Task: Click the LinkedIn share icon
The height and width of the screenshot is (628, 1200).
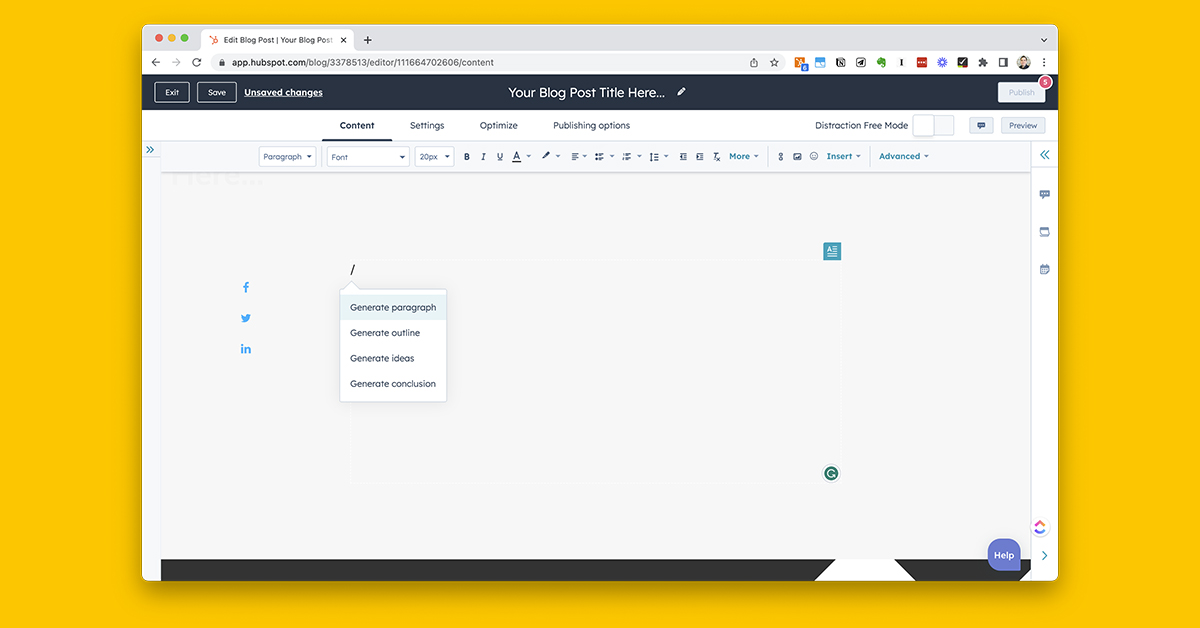Action: coord(246,349)
